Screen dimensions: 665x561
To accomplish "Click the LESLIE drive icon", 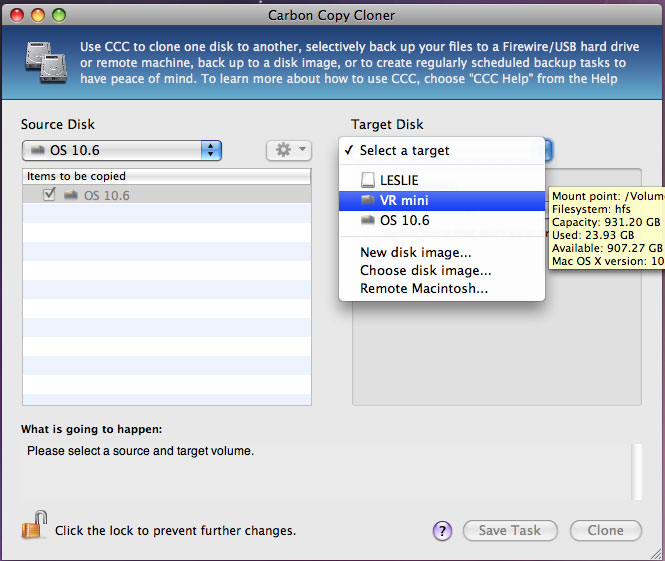I will click(x=368, y=180).
